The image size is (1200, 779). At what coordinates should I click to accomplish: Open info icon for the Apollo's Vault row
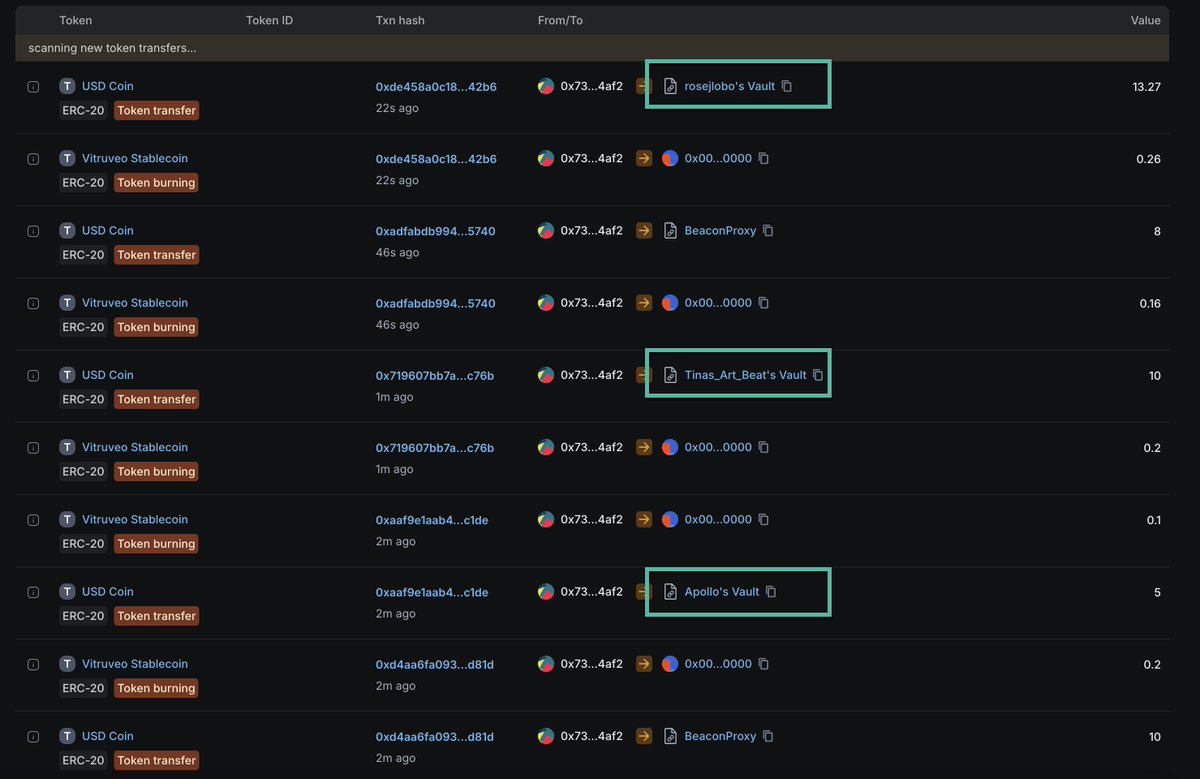33,592
